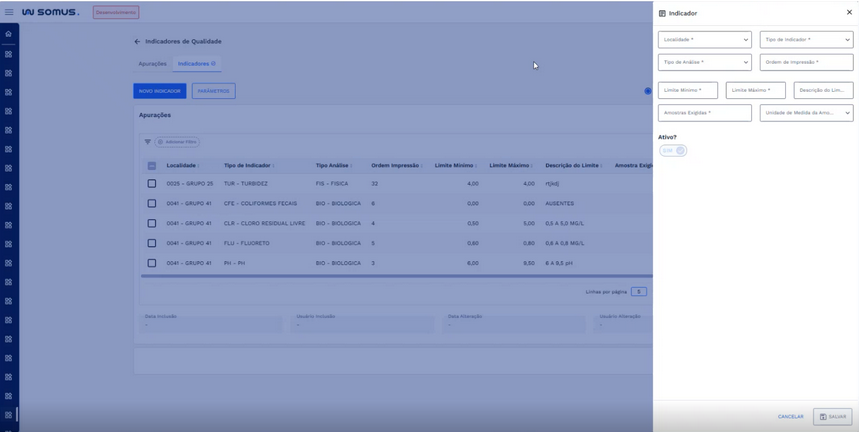Screen dimensions: 859x433
Task: Expand Unidade de Medida da Amostra dropdown
Action: [806, 113]
